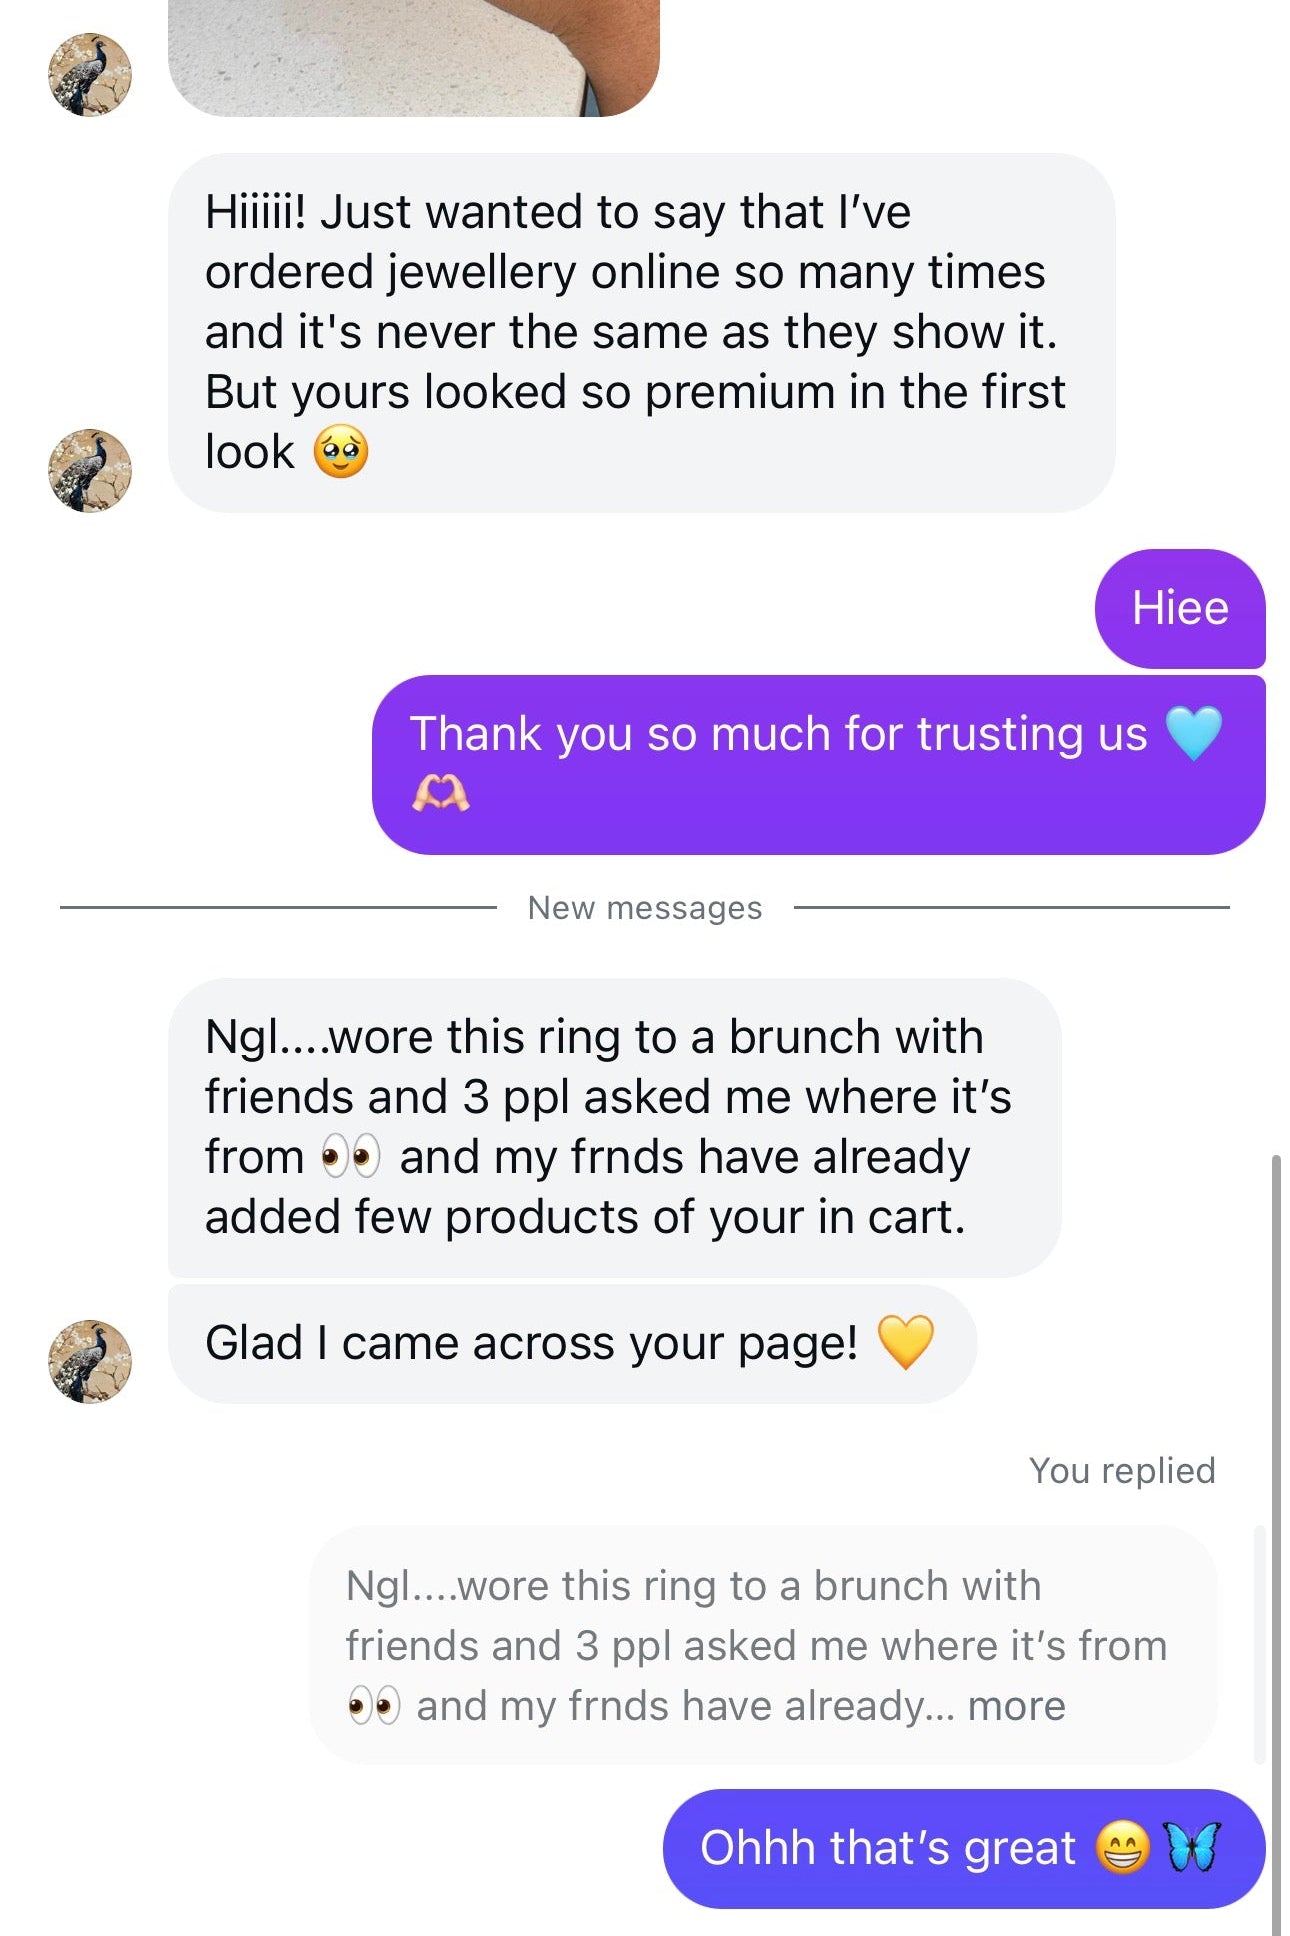Tap the heart hands emoji

(440, 794)
